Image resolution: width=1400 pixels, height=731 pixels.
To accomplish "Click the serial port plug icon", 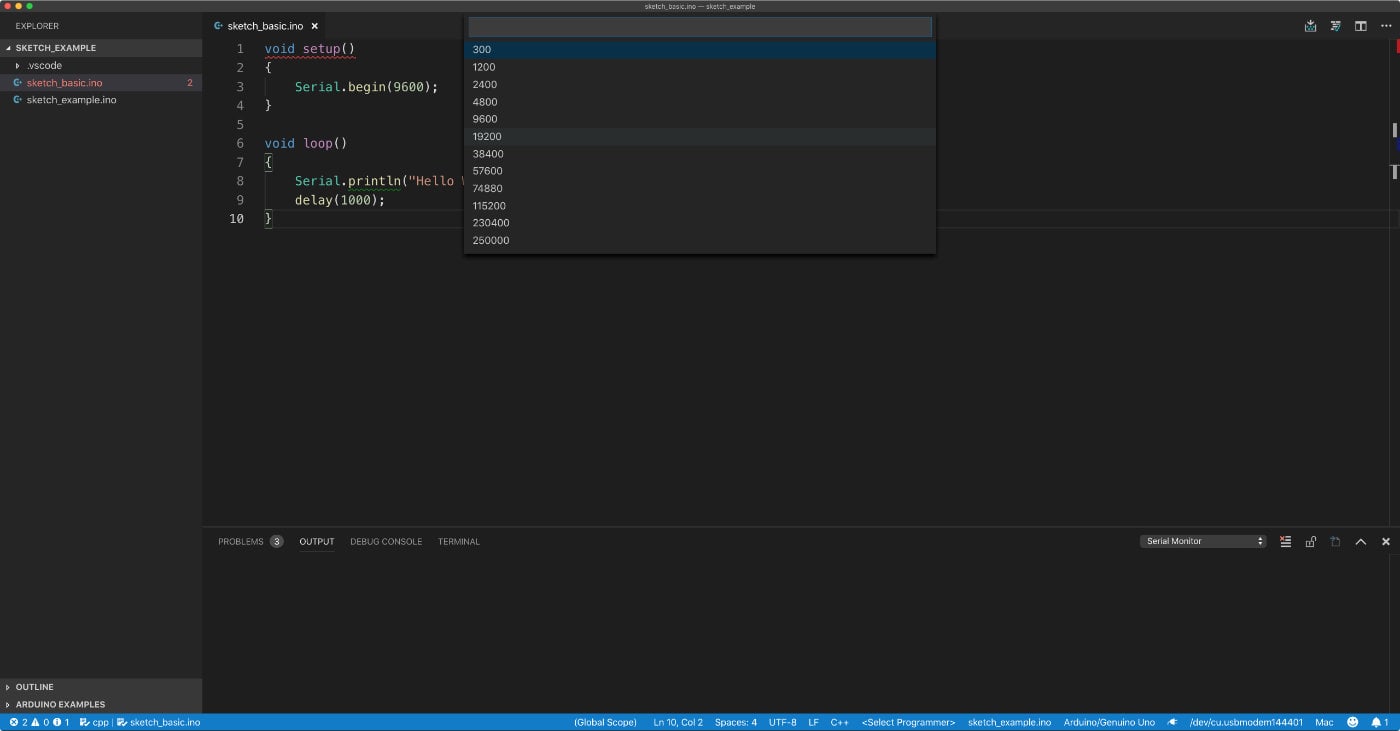I will (1173, 722).
